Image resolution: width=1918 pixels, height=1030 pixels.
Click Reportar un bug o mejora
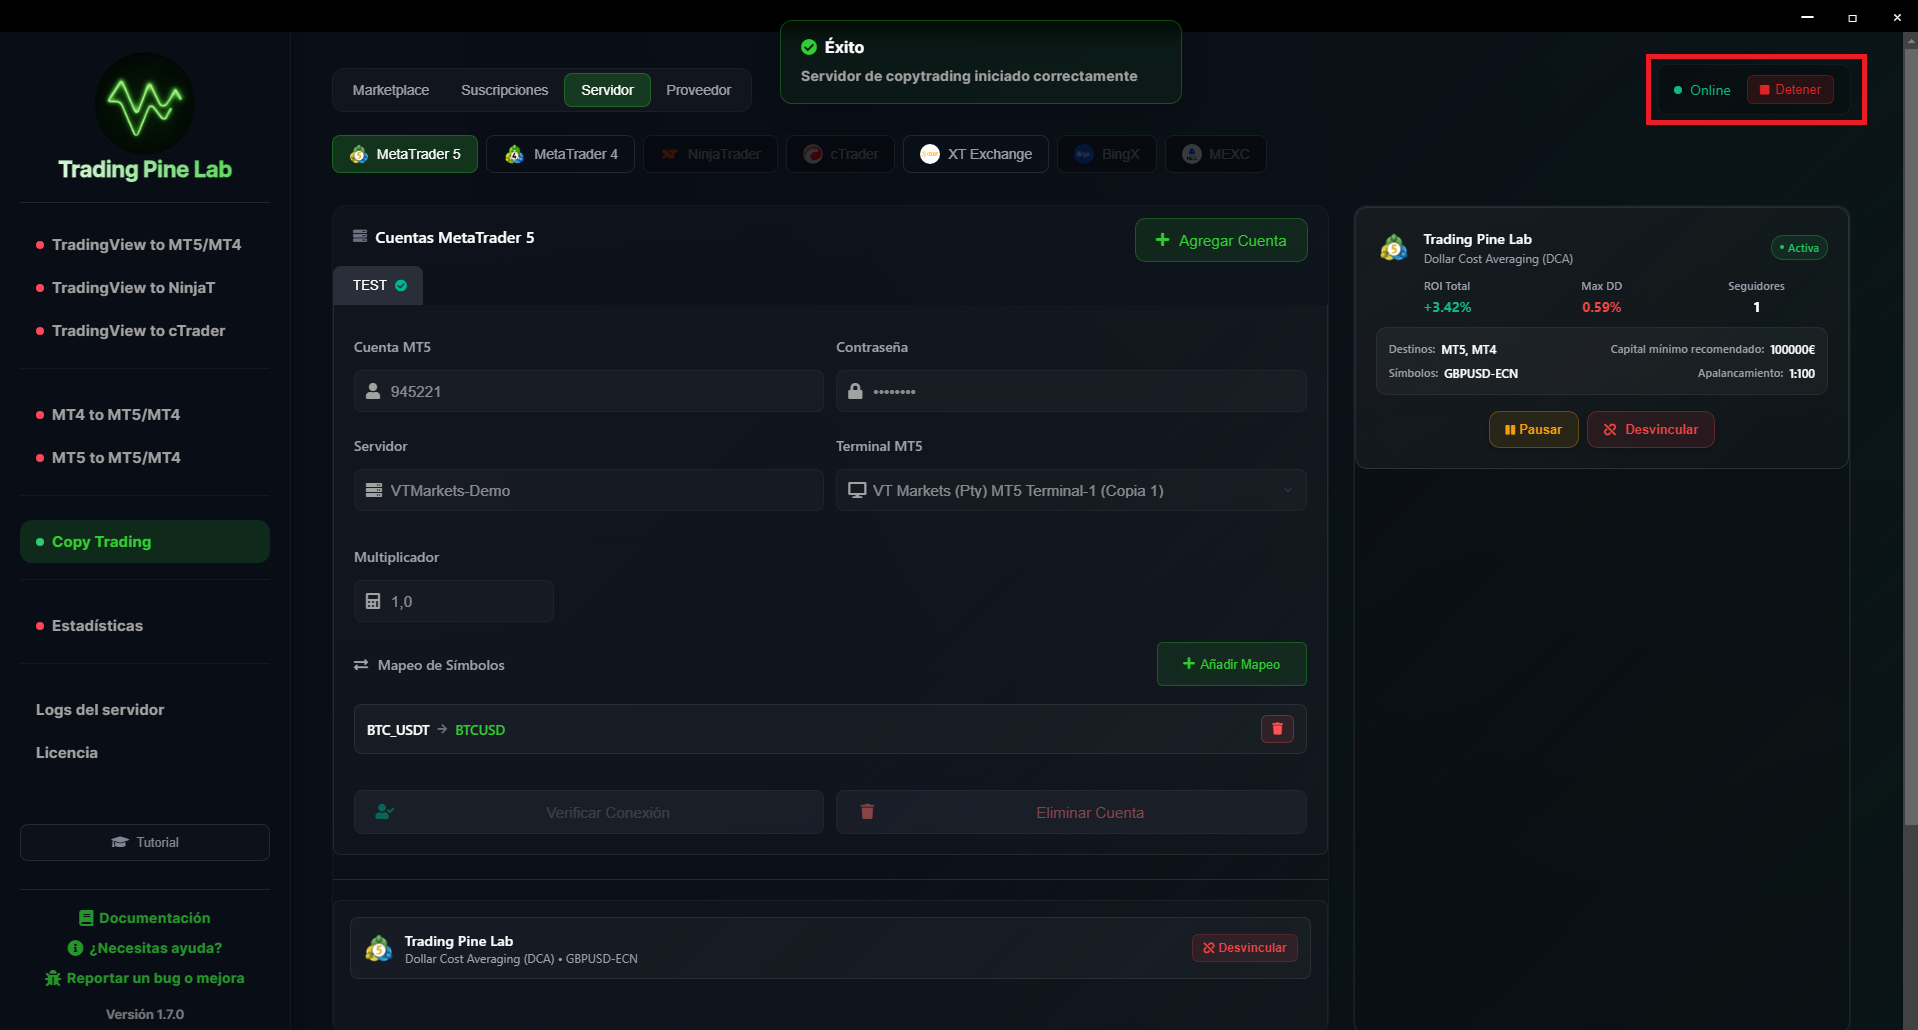[x=145, y=978]
